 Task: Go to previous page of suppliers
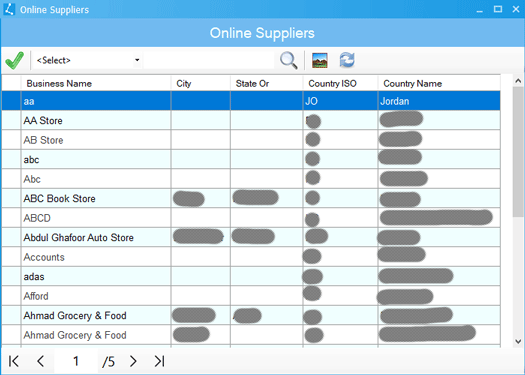click(x=41, y=361)
